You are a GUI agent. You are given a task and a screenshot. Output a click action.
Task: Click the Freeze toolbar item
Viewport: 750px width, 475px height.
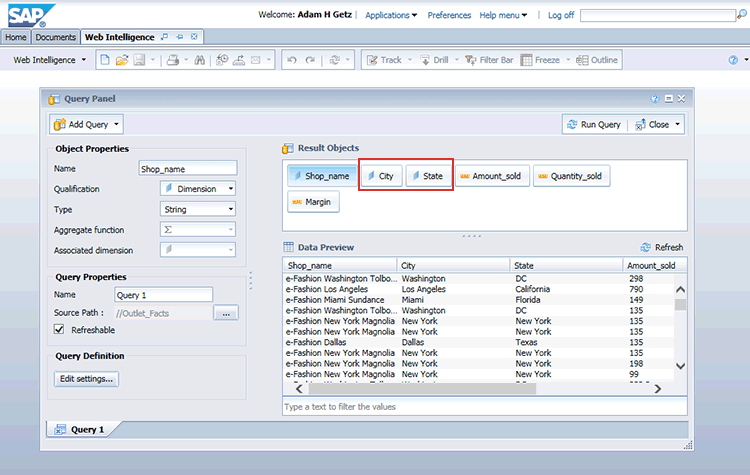[540, 60]
